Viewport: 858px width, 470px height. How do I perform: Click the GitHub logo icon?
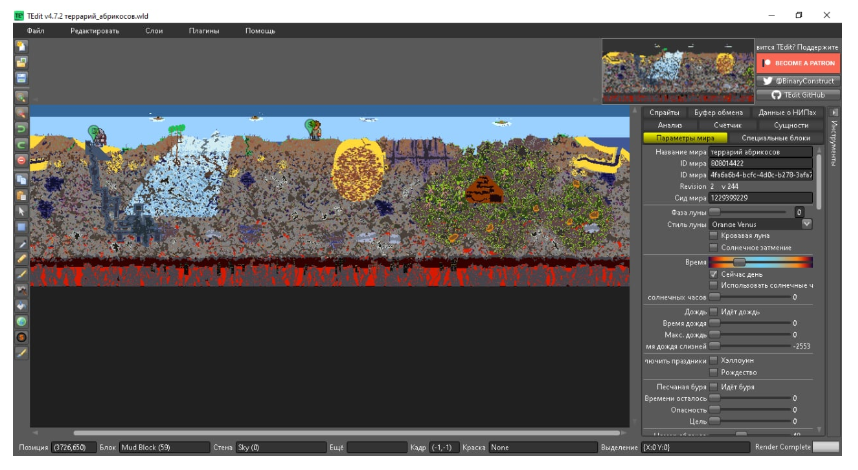tap(776, 95)
